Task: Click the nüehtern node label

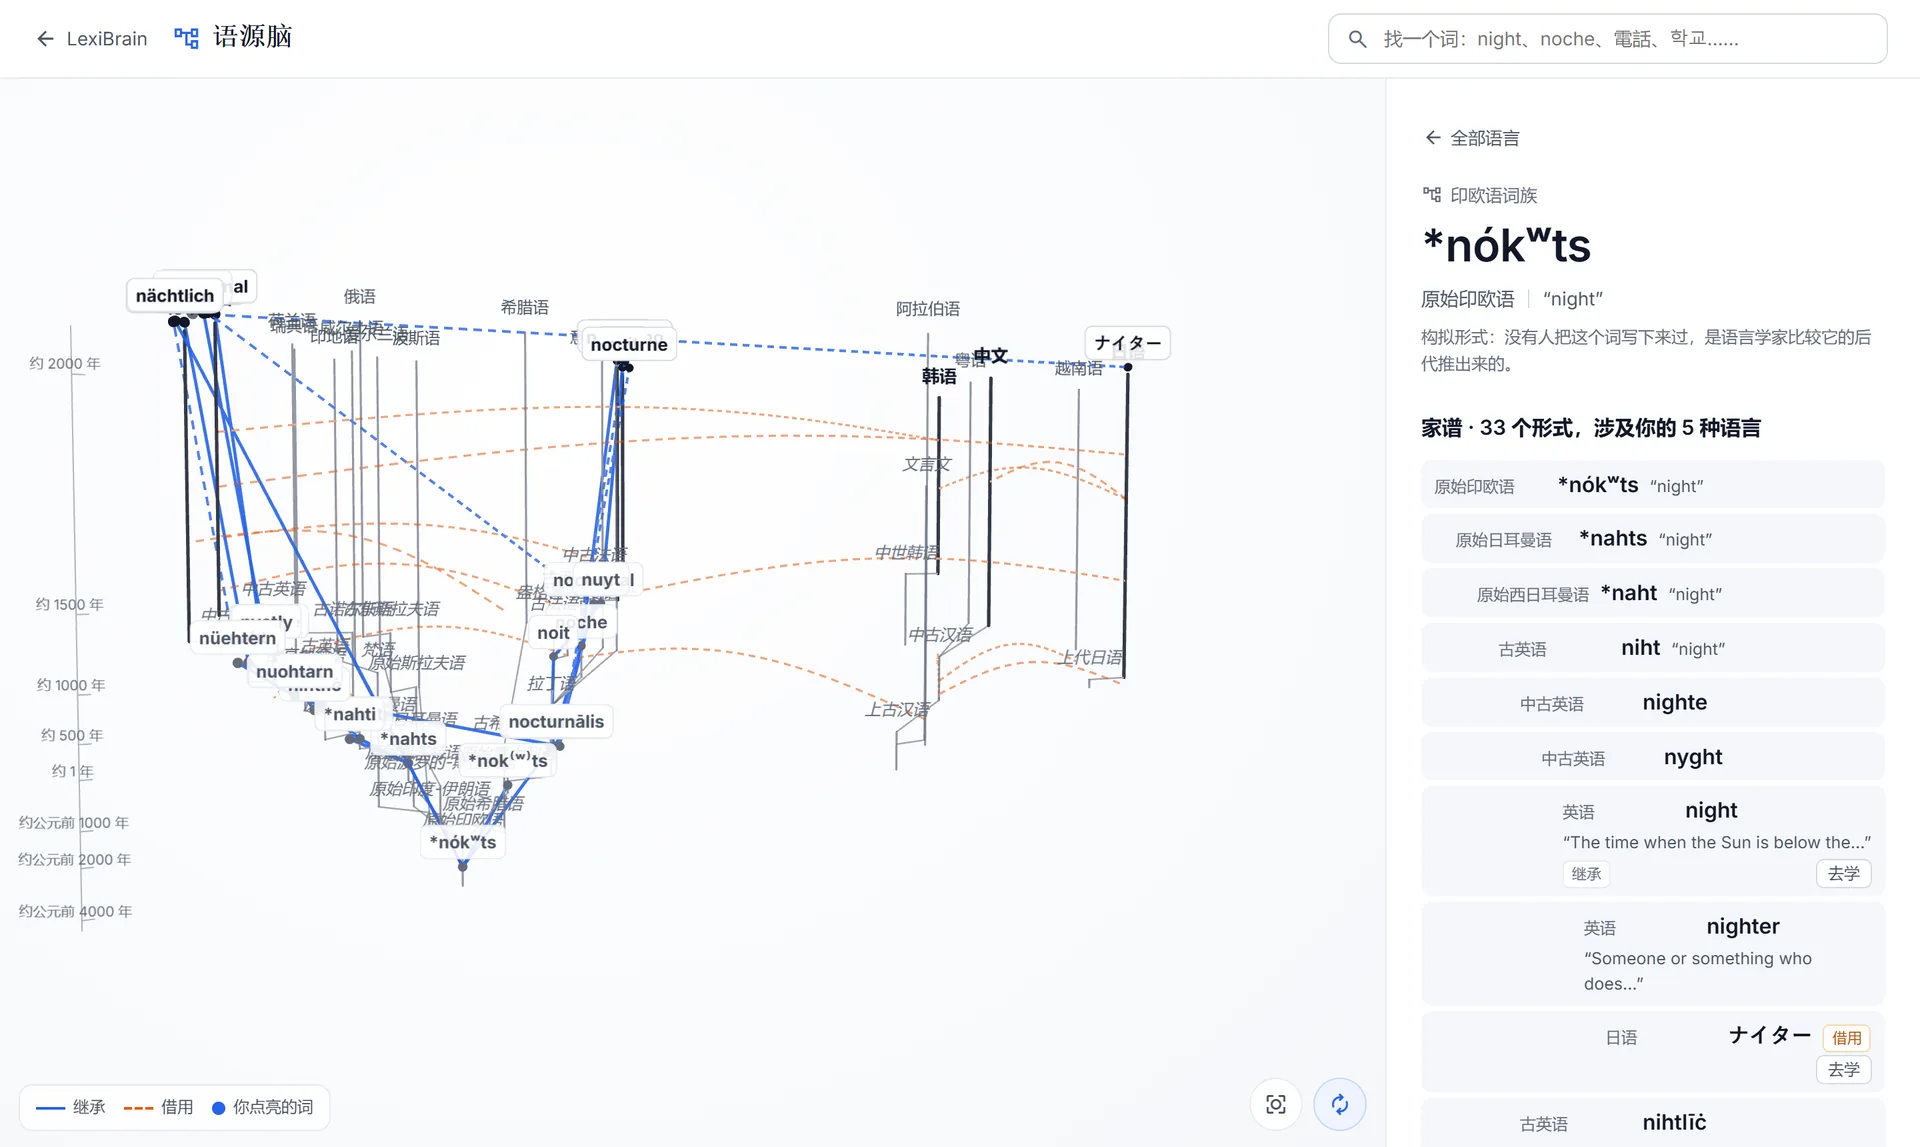Action: pos(237,638)
